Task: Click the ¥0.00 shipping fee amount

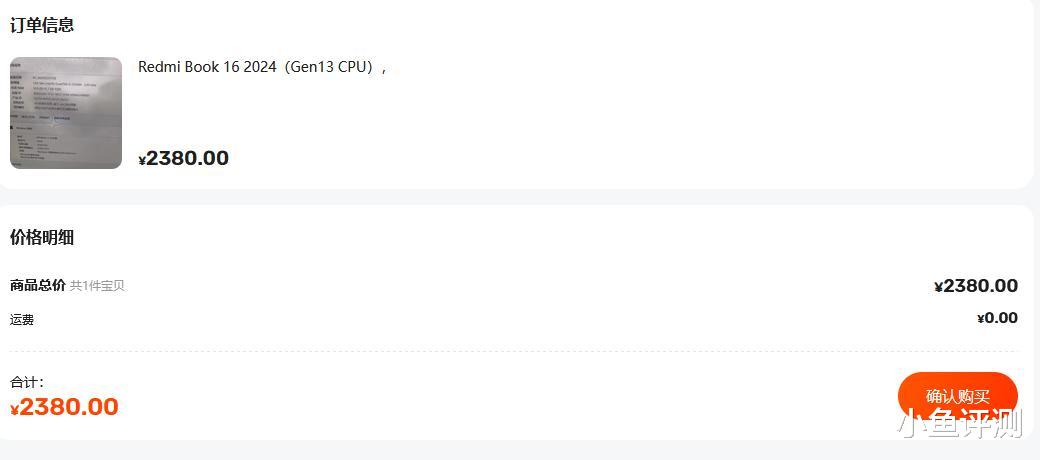Action: click(x=997, y=318)
